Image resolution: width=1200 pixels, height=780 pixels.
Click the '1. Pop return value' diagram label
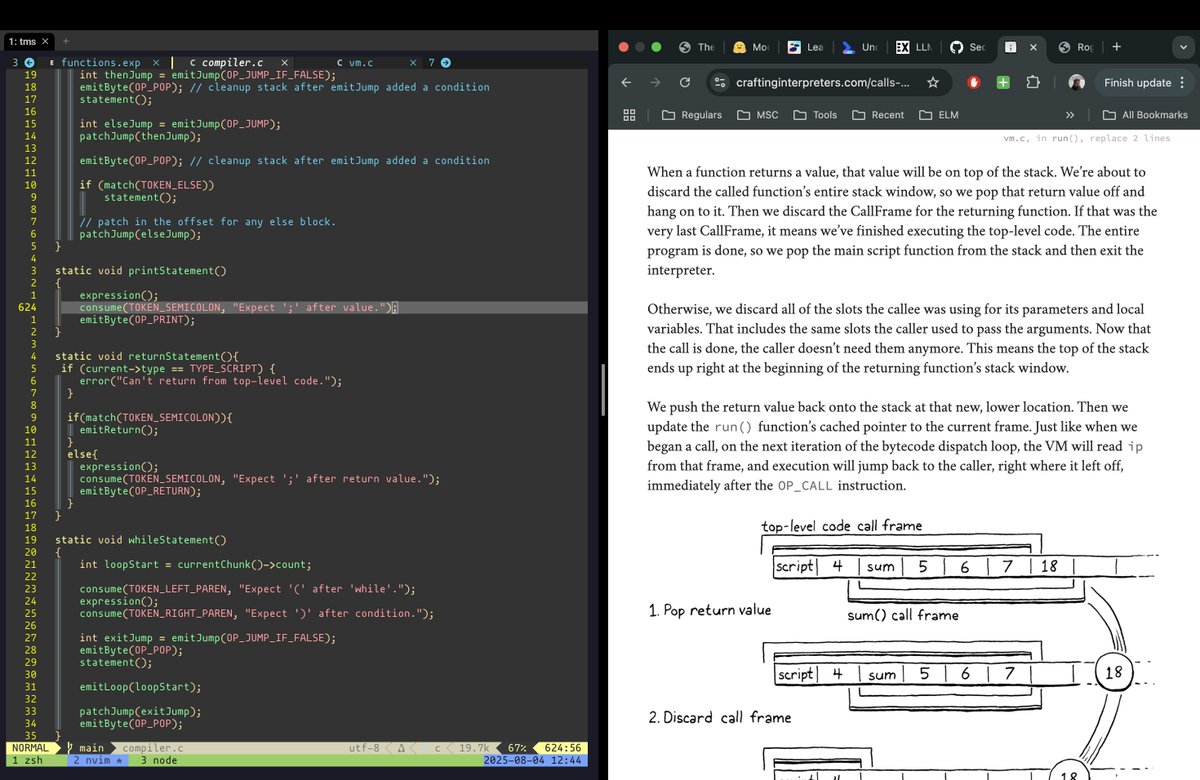click(x=710, y=609)
